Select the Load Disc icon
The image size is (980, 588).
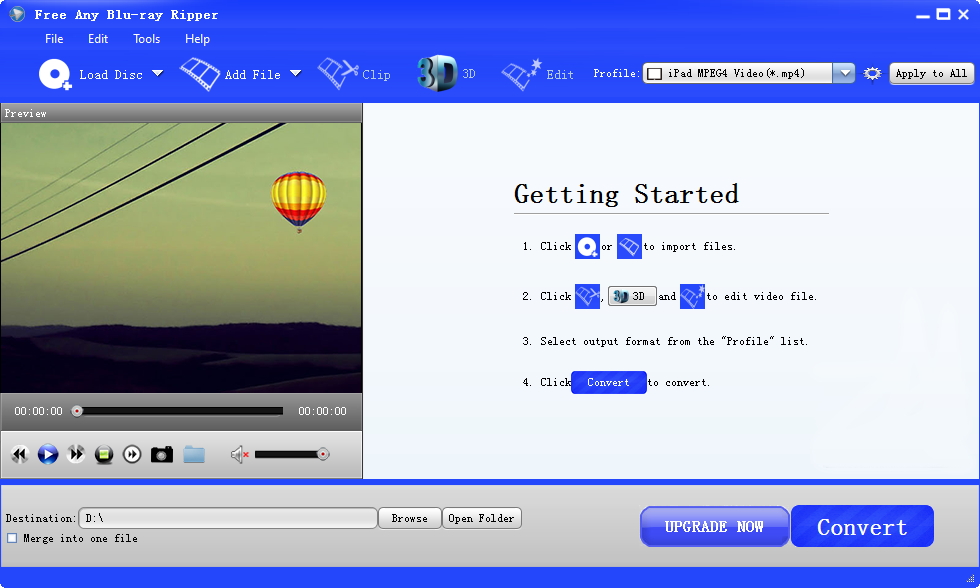click(x=55, y=73)
